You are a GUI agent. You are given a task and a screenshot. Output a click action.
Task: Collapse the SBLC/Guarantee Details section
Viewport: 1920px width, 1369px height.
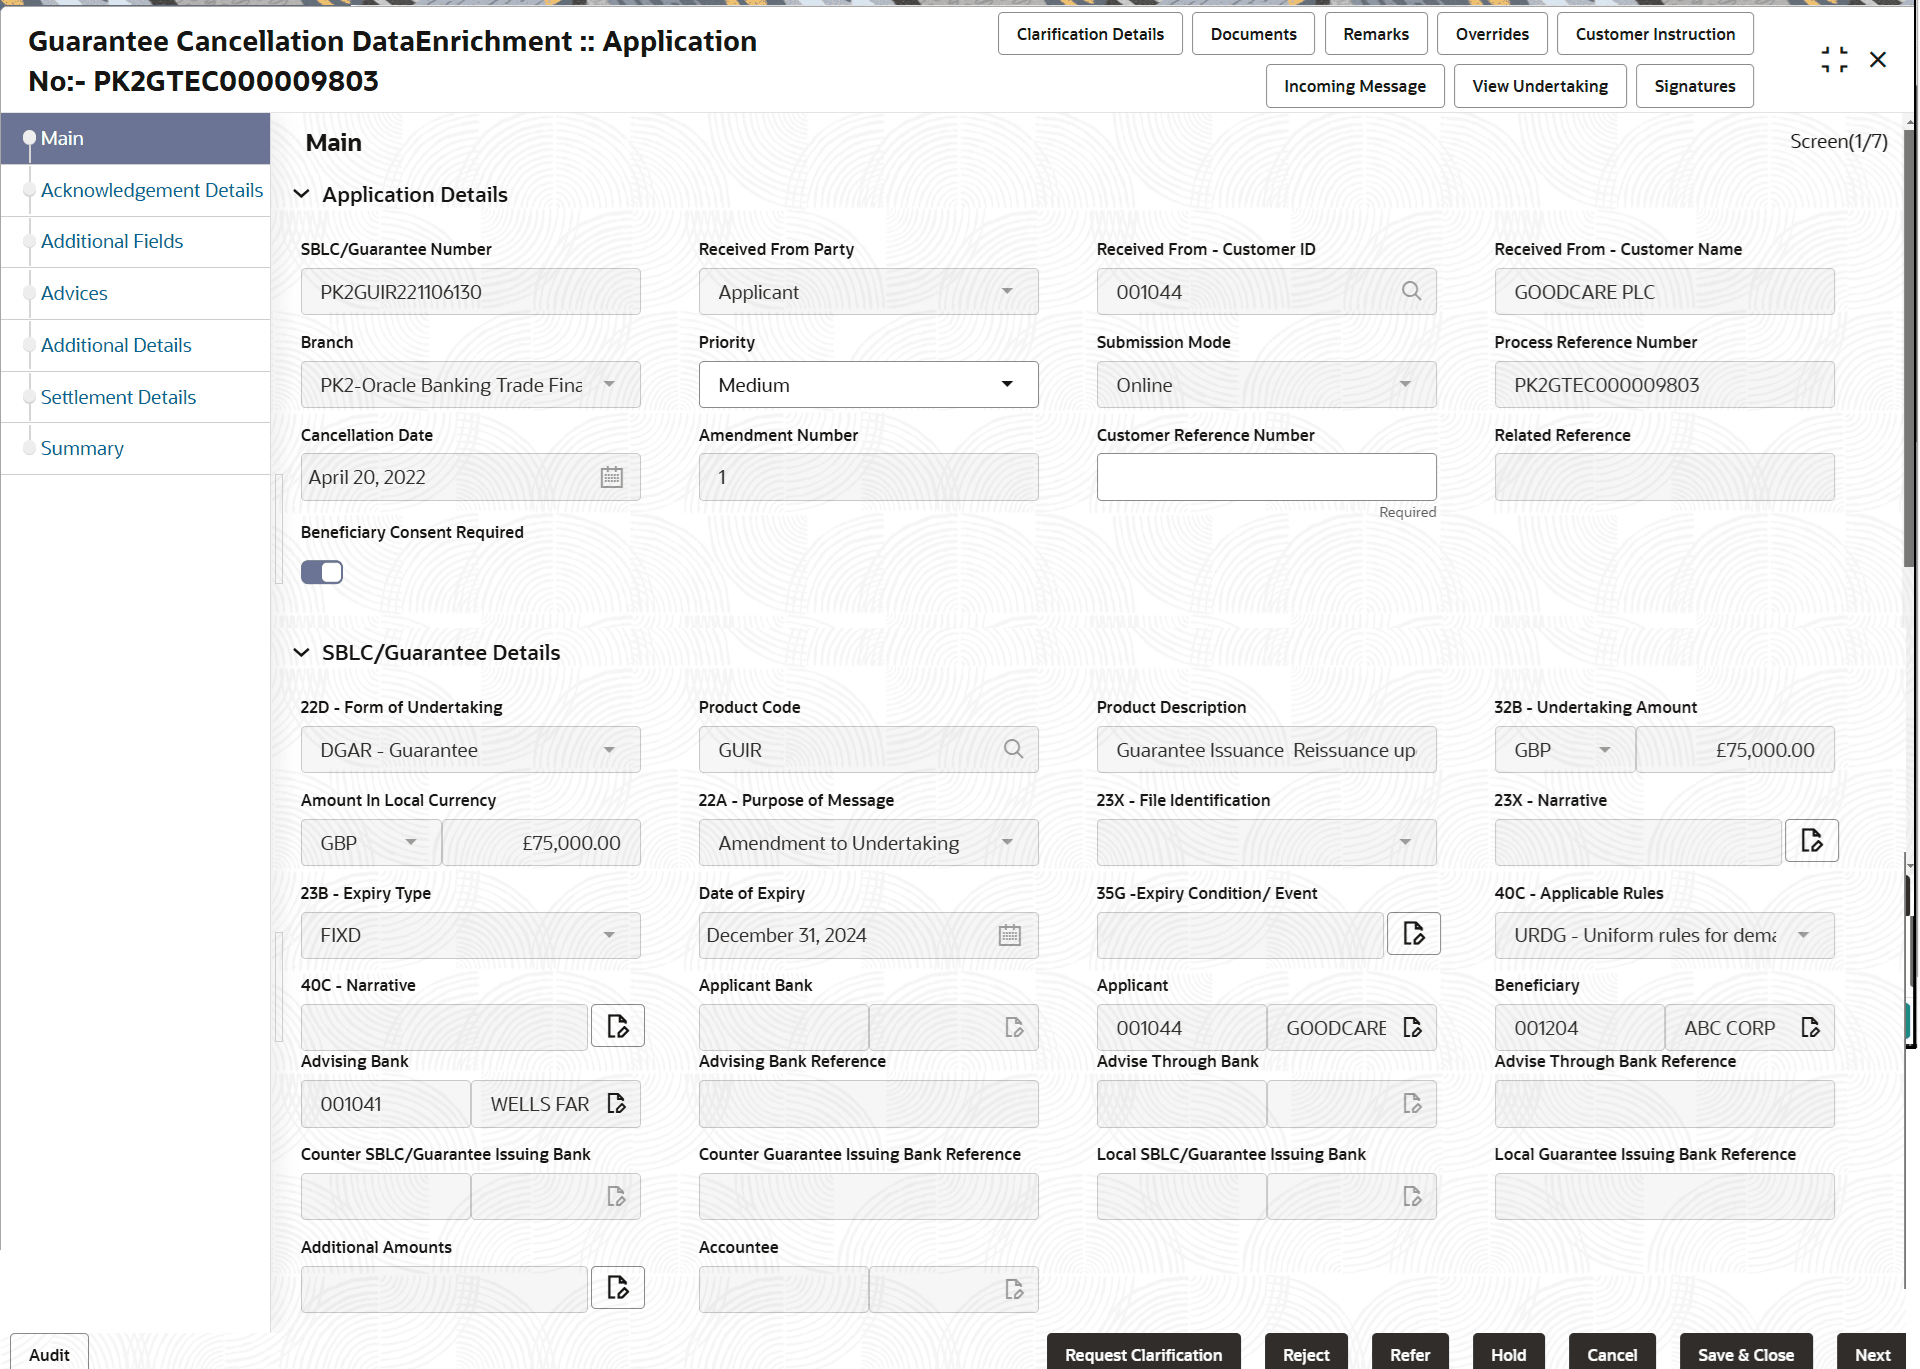pyautogui.click(x=301, y=652)
